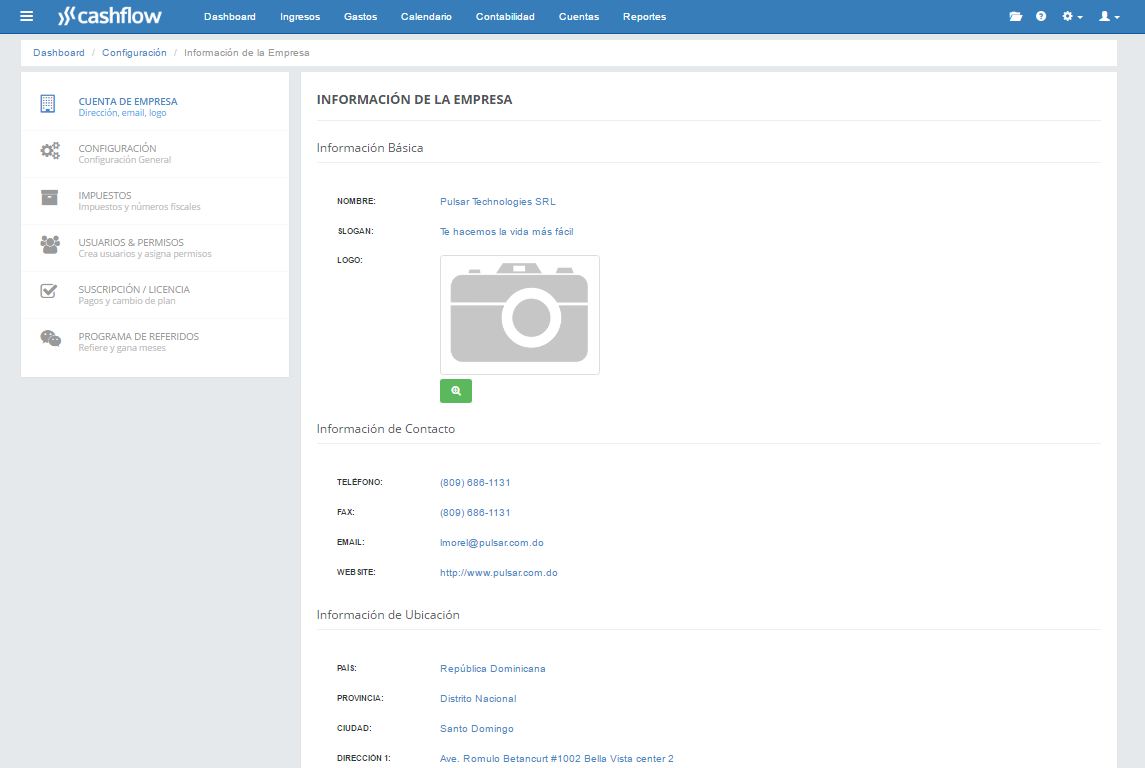
Task: Click the breadcrumb text Información de la Empresa
Action: [247, 53]
